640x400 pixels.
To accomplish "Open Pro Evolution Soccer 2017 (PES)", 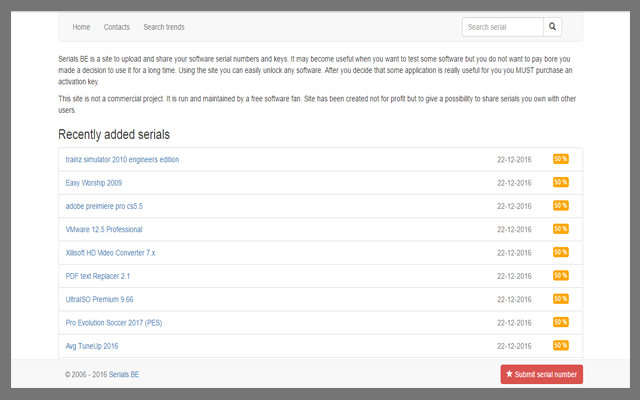I will point(113,323).
